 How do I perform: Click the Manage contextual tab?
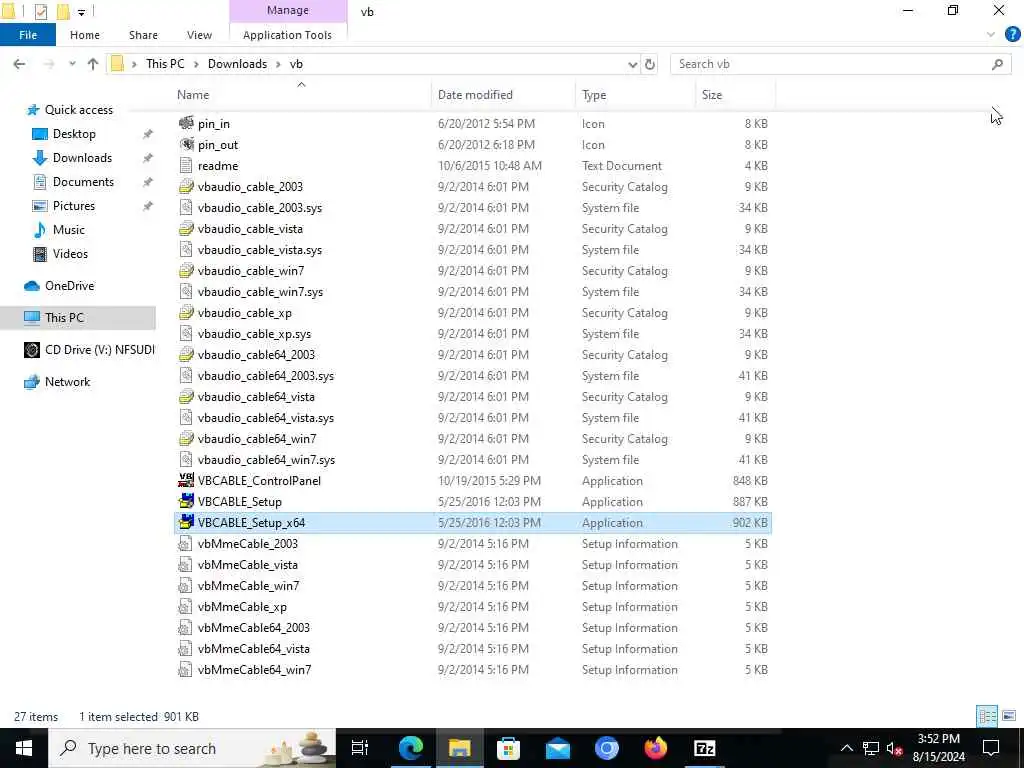pos(288,10)
